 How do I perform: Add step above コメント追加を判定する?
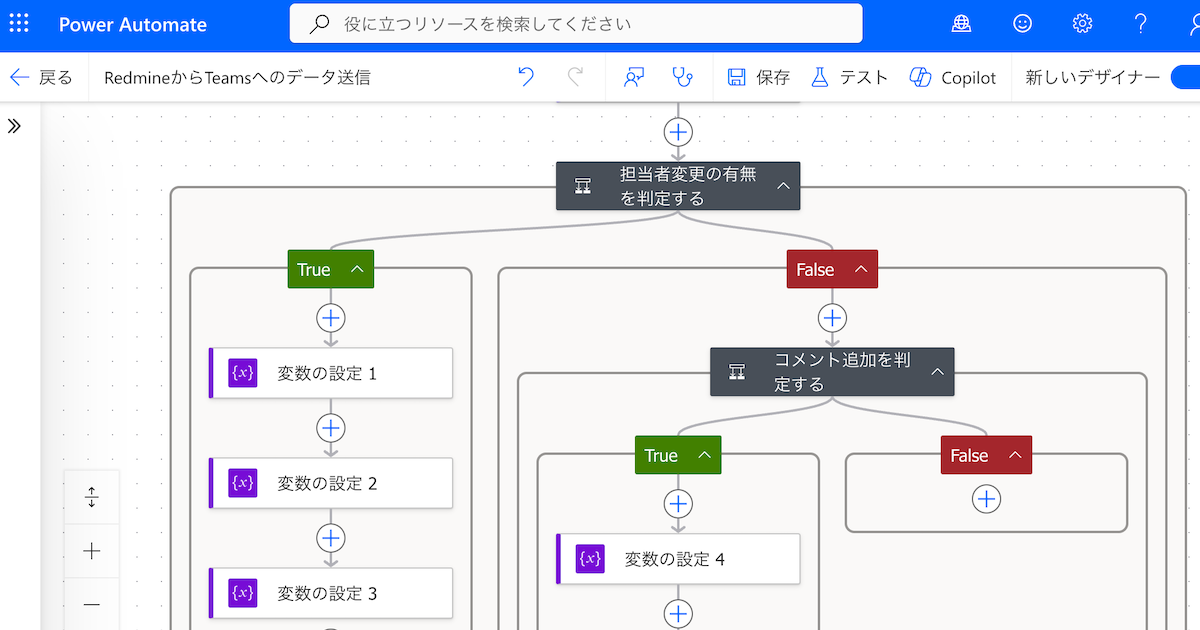point(832,318)
